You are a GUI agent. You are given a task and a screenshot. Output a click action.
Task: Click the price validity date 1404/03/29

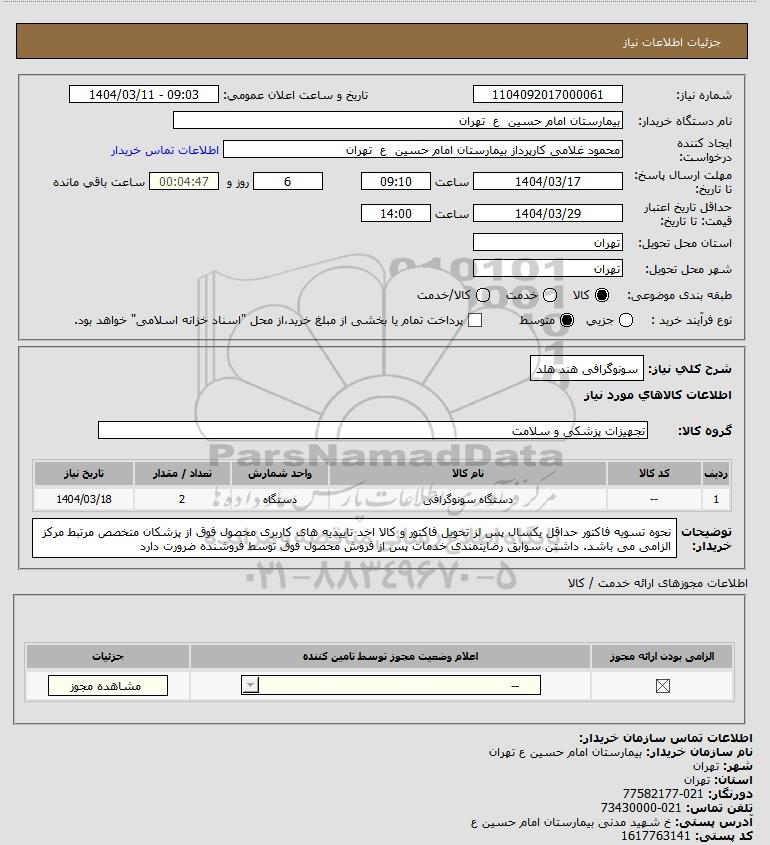(547, 213)
